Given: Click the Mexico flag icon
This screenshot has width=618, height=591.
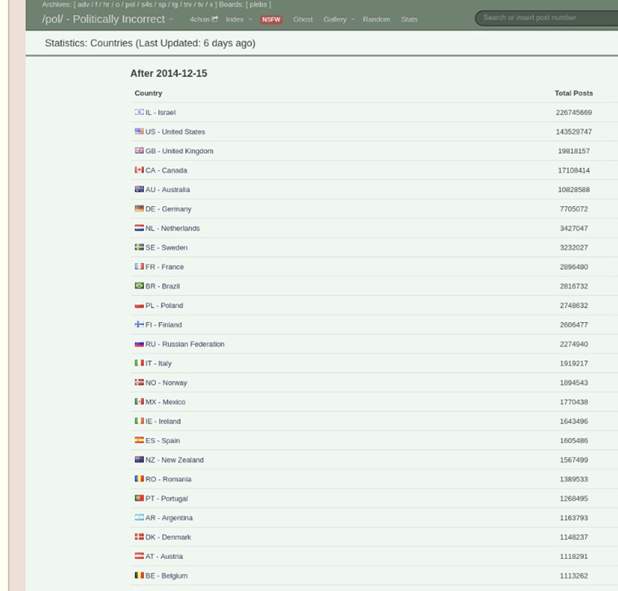Looking at the screenshot, I should click(x=139, y=402).
